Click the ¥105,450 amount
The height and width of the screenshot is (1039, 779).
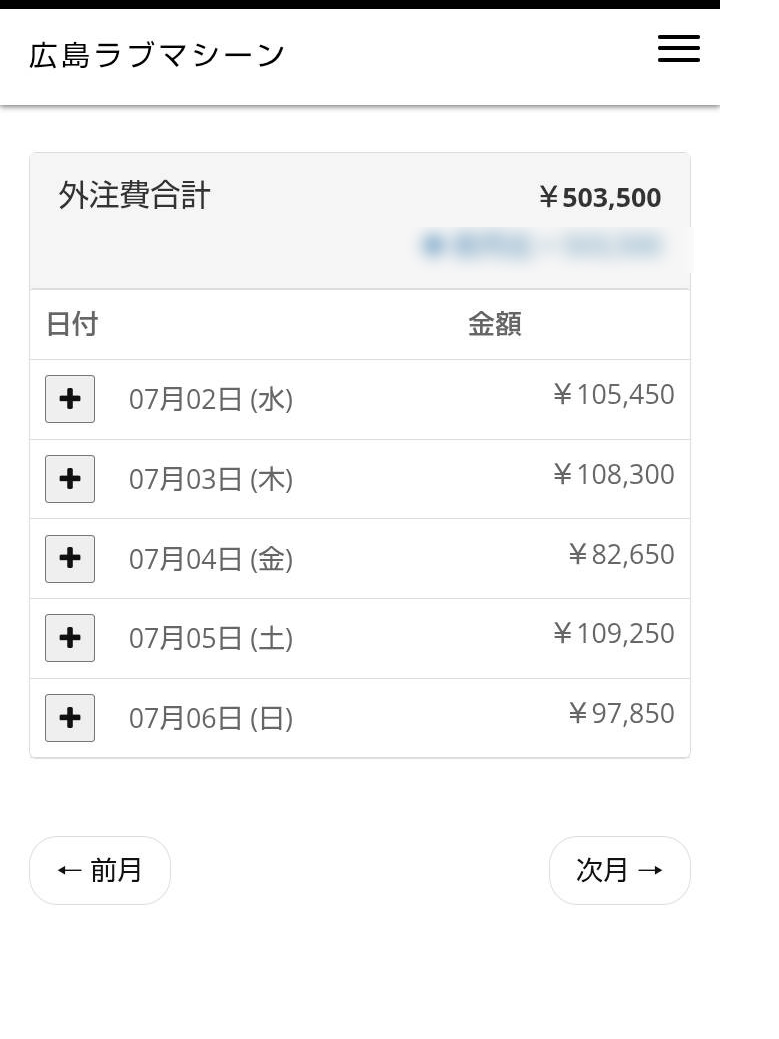click(613, 394)
